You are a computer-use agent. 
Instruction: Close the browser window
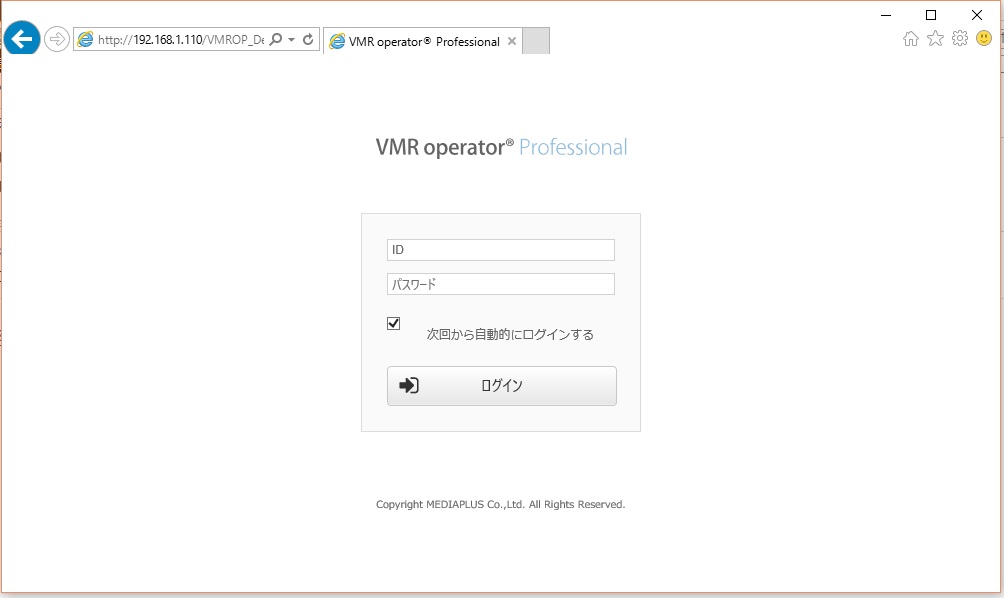pyautogui.click(x=976, y=15)
